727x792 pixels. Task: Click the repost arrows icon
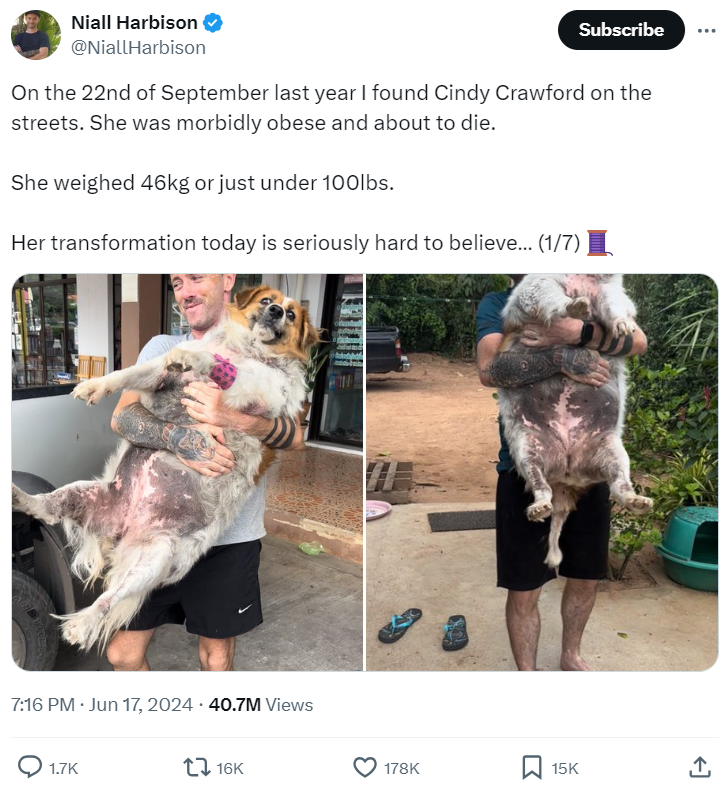coord(196,767)
